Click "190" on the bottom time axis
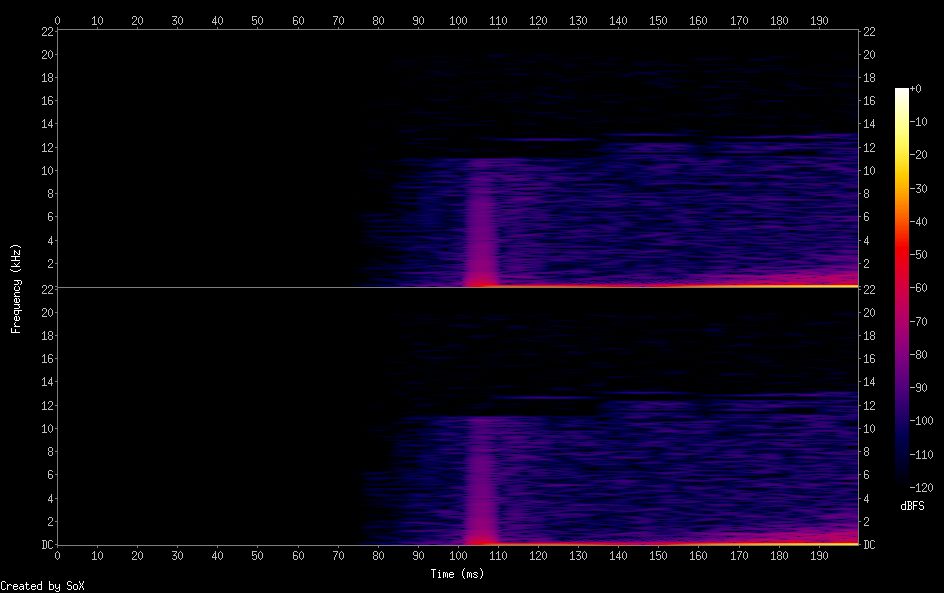The image size is (944, 593). 819,556
